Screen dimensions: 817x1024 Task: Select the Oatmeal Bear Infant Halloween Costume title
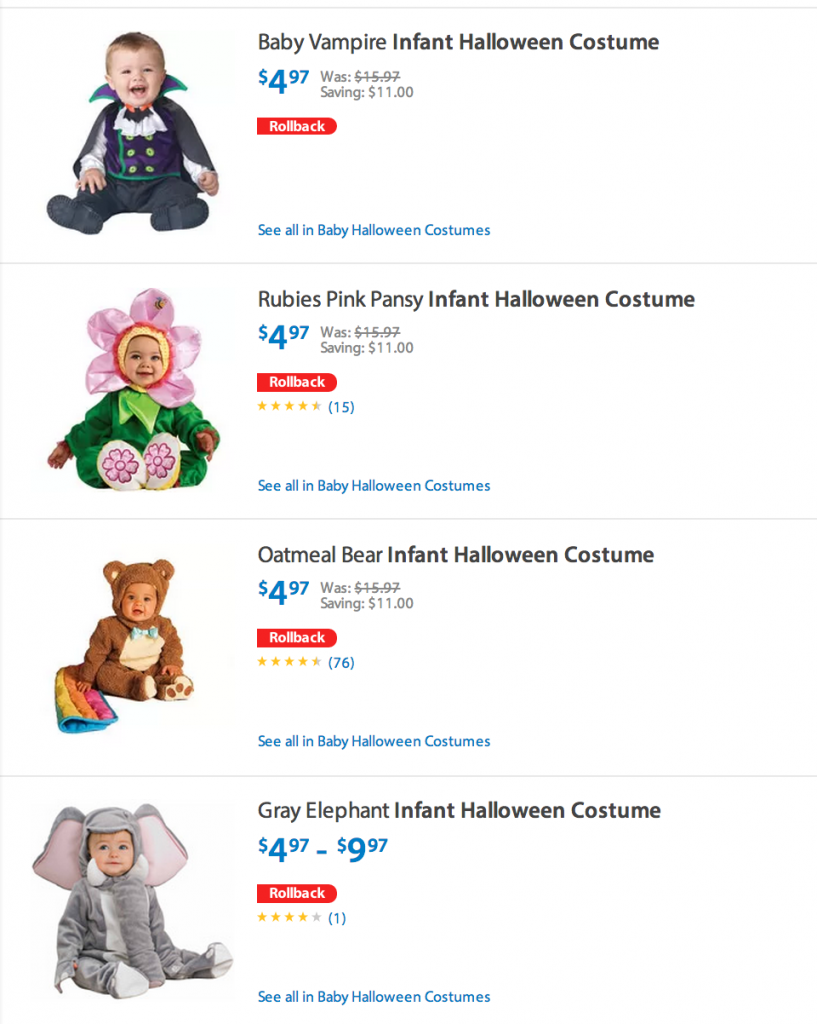point(455,555)
